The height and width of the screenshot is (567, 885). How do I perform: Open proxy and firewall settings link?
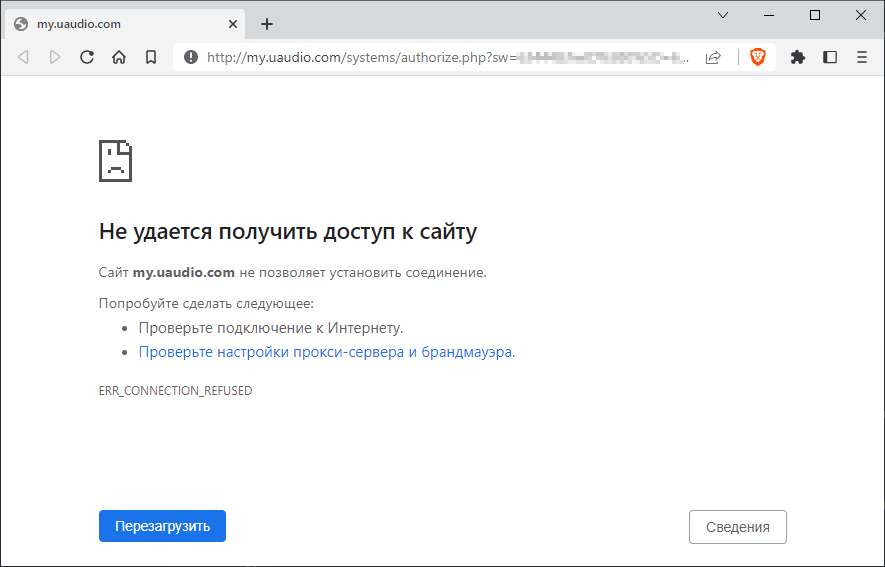tap(326, 352)
